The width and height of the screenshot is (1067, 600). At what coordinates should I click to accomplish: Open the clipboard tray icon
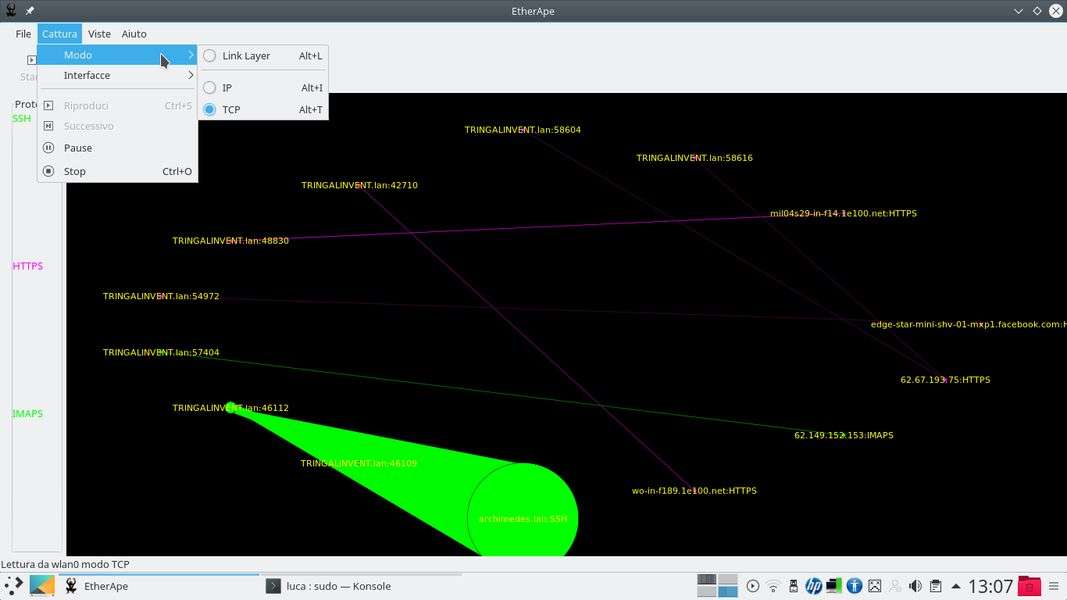tap(935, 586)
